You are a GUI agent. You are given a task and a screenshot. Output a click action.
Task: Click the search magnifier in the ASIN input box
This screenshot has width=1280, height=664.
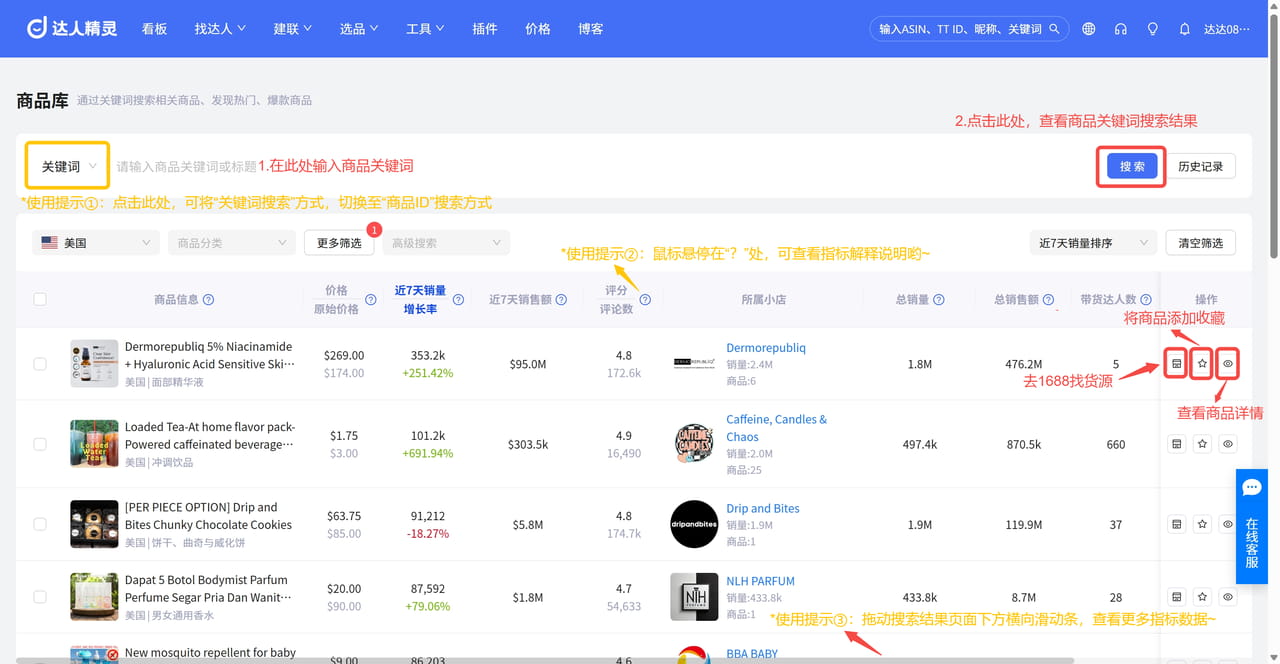click(x=1053, y=29)
